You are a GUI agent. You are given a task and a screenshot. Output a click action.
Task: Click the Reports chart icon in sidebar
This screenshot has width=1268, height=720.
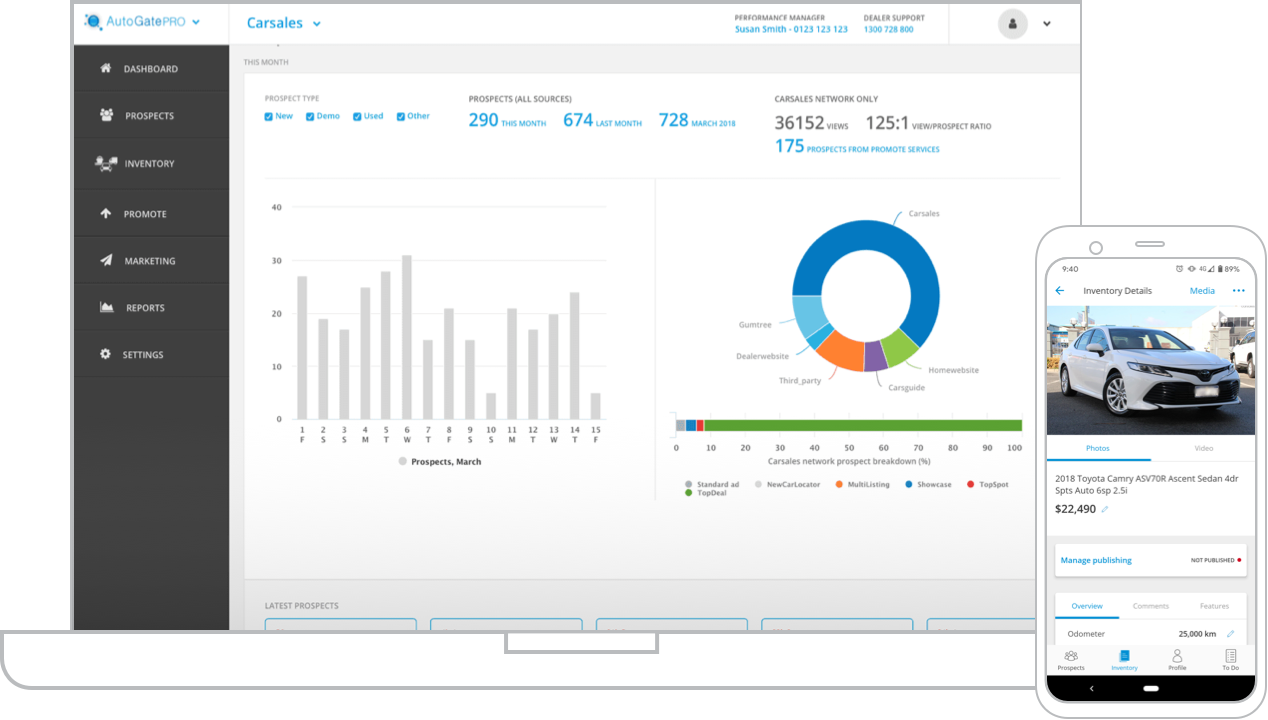click(x=106, y=307)
